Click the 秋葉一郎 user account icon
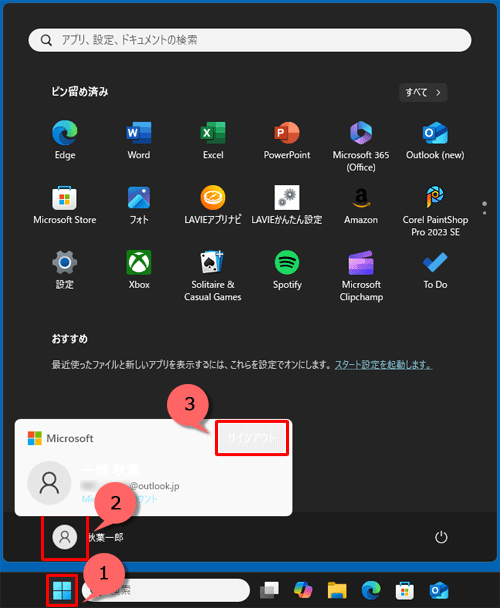Screen dimensions: 500x608 [65, 537]
